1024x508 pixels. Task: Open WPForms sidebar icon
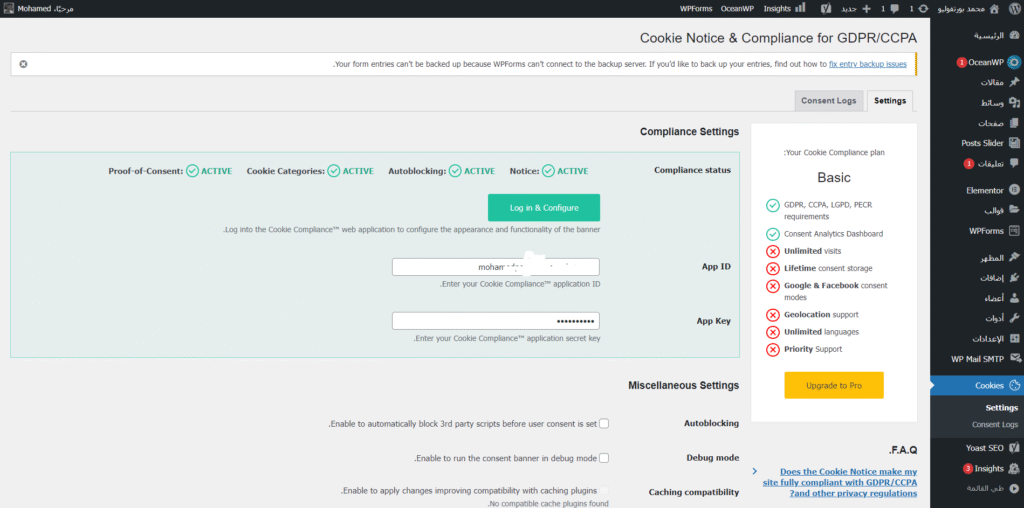tap(1014, 230)
